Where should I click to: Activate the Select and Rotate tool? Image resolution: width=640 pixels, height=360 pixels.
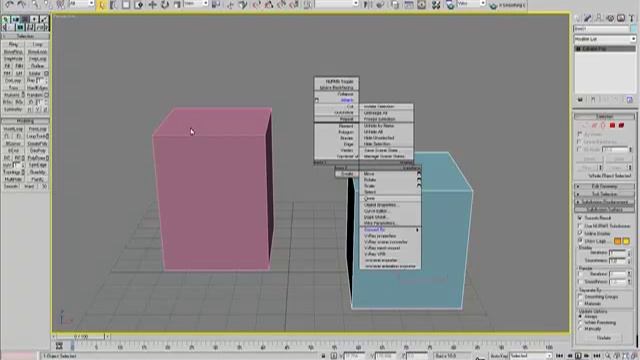click(165, 5)
